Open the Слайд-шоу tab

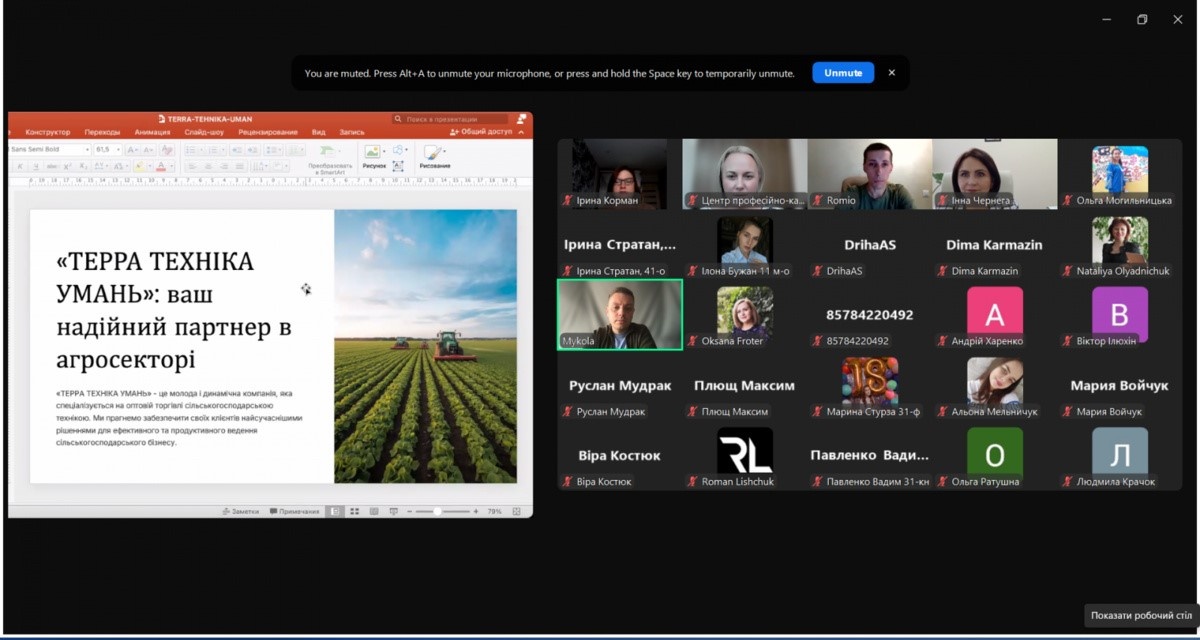tap(204, 132)
